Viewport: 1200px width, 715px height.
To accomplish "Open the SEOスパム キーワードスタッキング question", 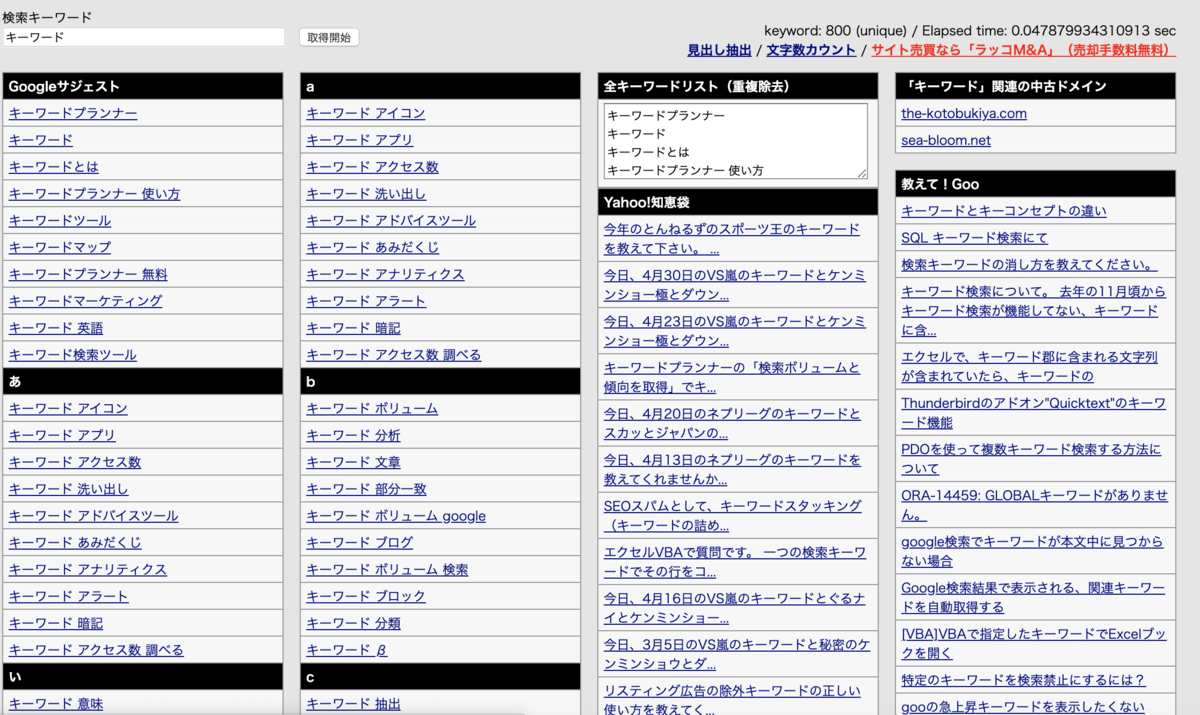I will tap(732, 515).
